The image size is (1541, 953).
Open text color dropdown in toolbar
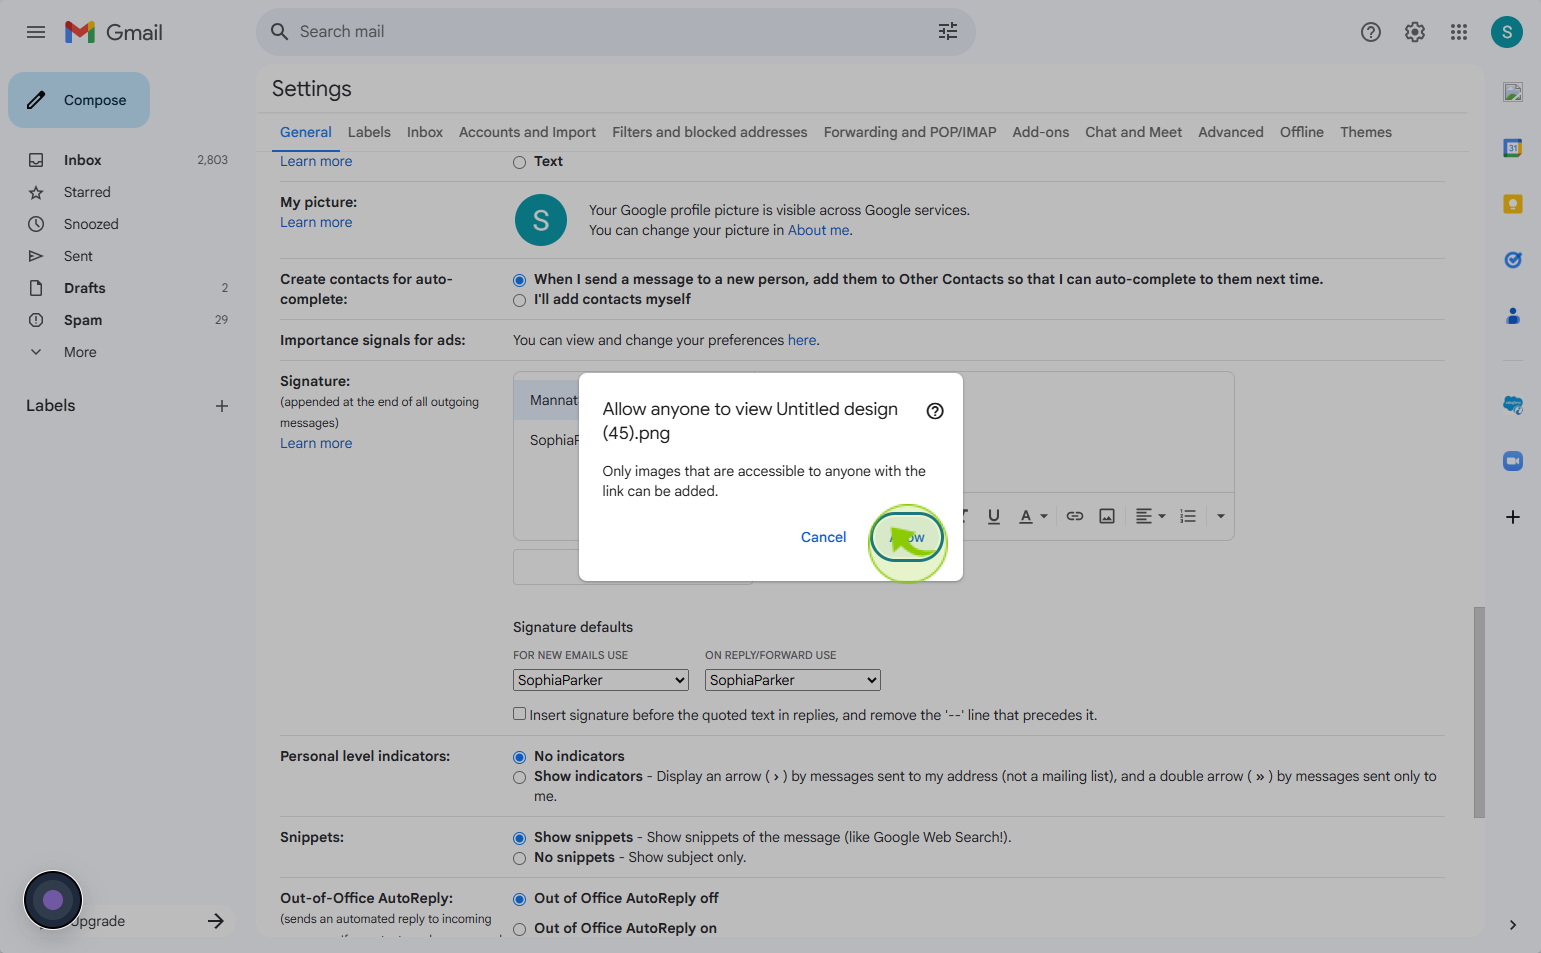[x=1033, y=516]
